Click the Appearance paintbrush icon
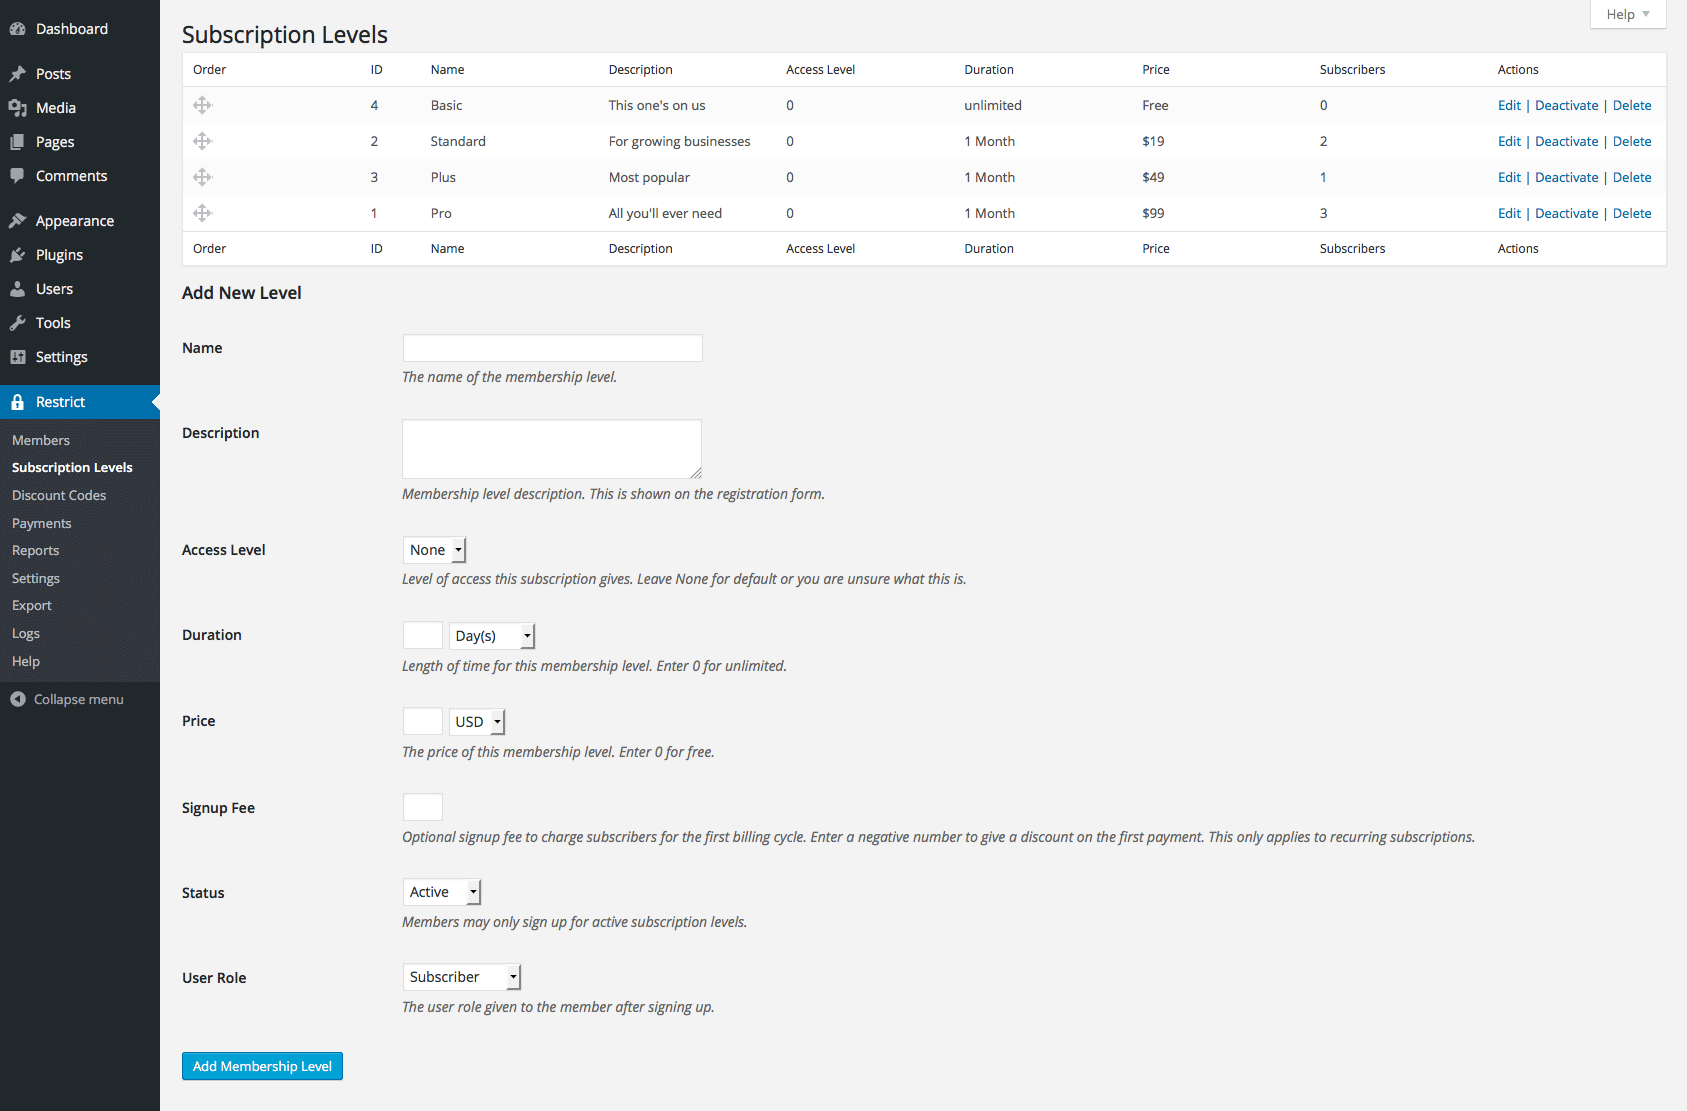Viewport: 1687px width, 1111px height. (18, 221)
